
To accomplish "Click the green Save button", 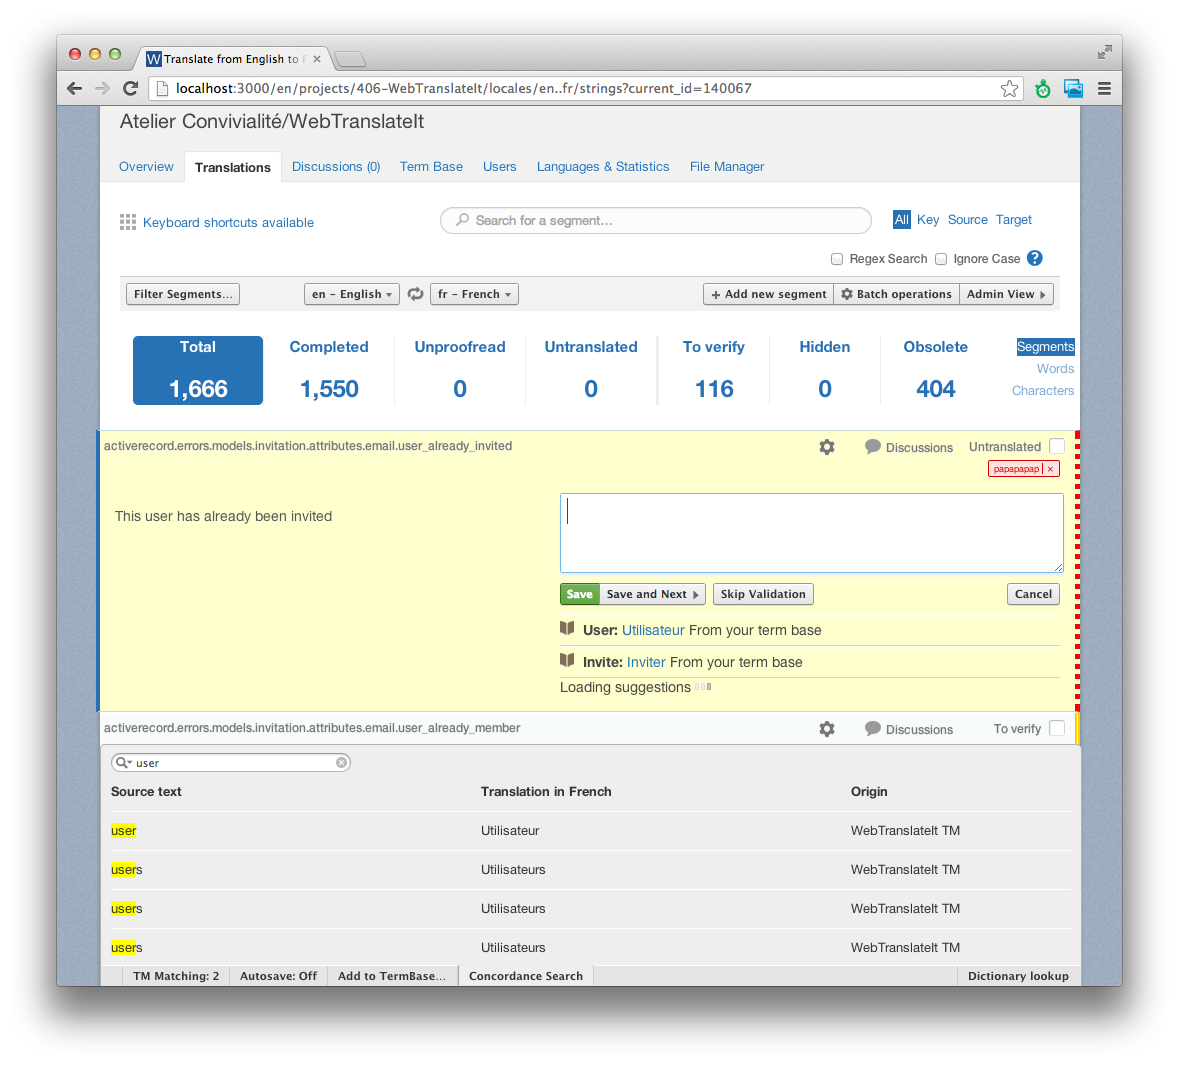I will [580, 594].
